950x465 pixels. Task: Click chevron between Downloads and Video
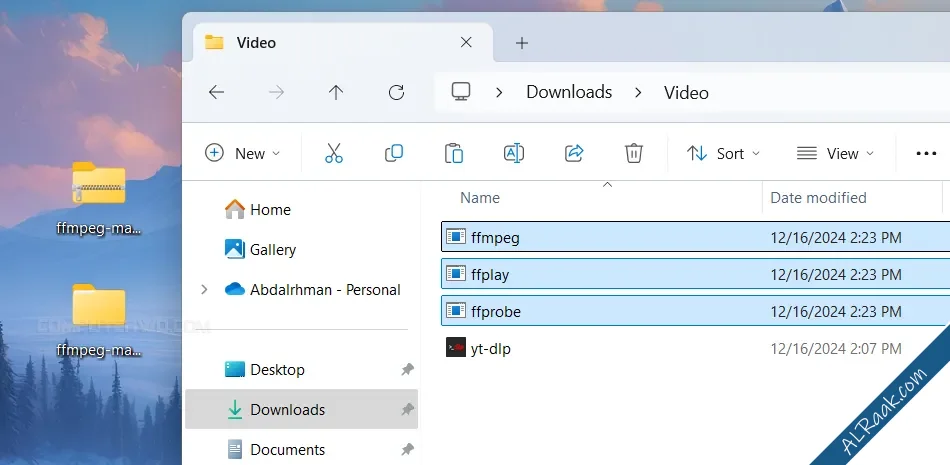(638, 93)
